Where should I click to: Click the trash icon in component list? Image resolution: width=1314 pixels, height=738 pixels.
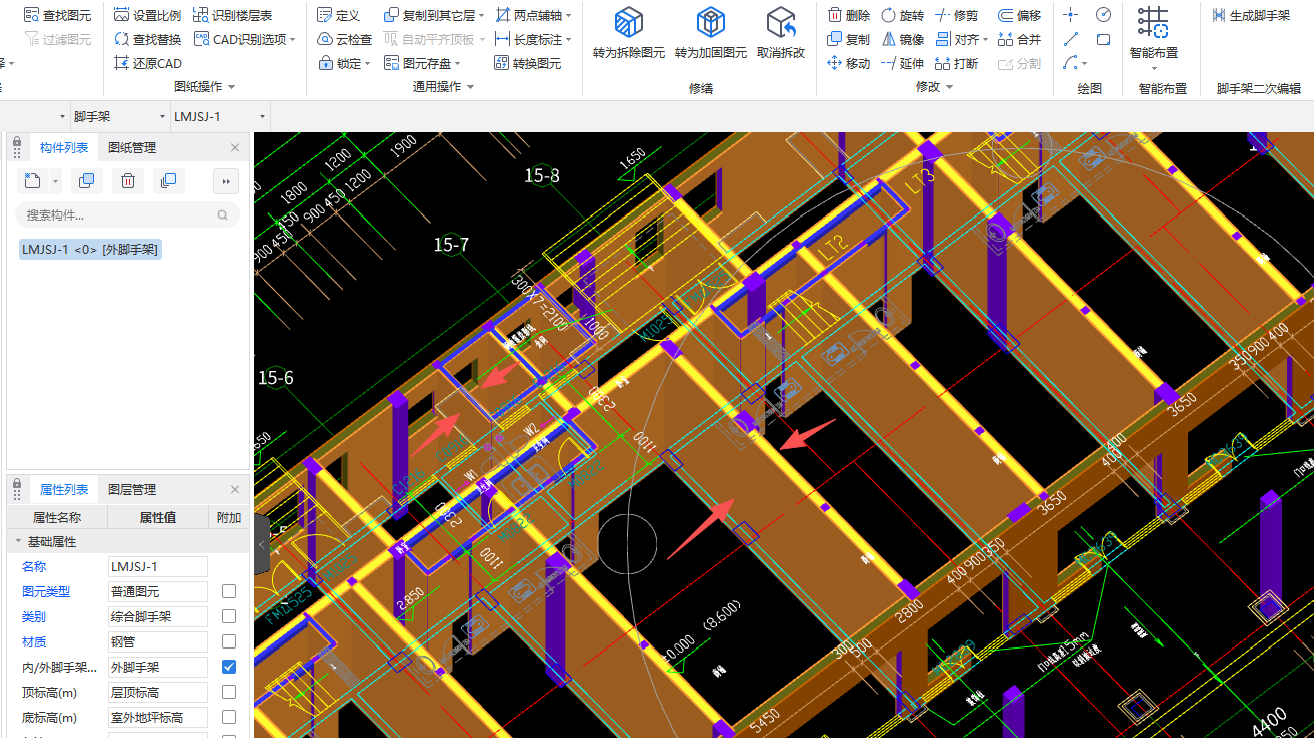pos(128,181)
